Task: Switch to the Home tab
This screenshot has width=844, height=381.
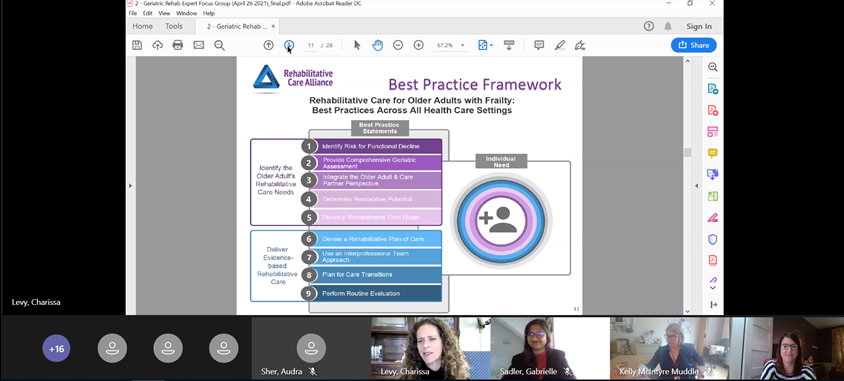Action: pyautogui.click(x=143, y=26)
